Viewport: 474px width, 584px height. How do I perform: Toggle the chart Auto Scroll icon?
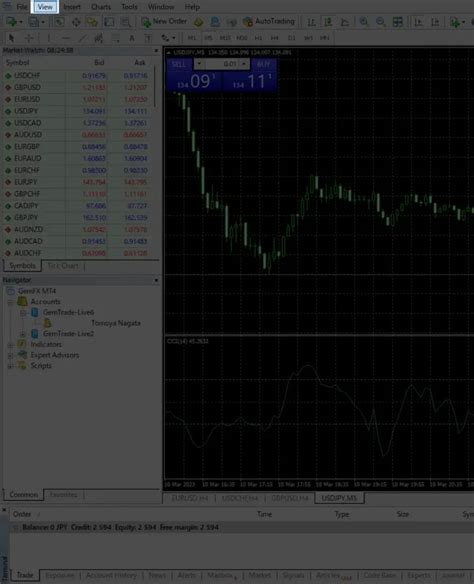(x=419, y=22)
